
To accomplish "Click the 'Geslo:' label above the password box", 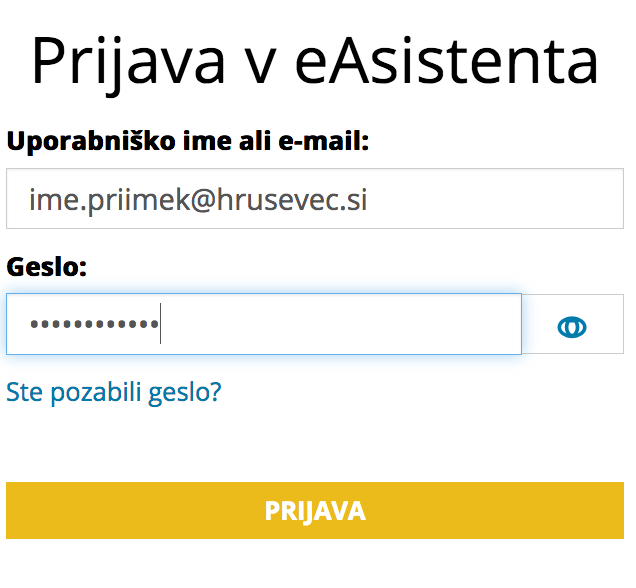I will pos(46,267).
